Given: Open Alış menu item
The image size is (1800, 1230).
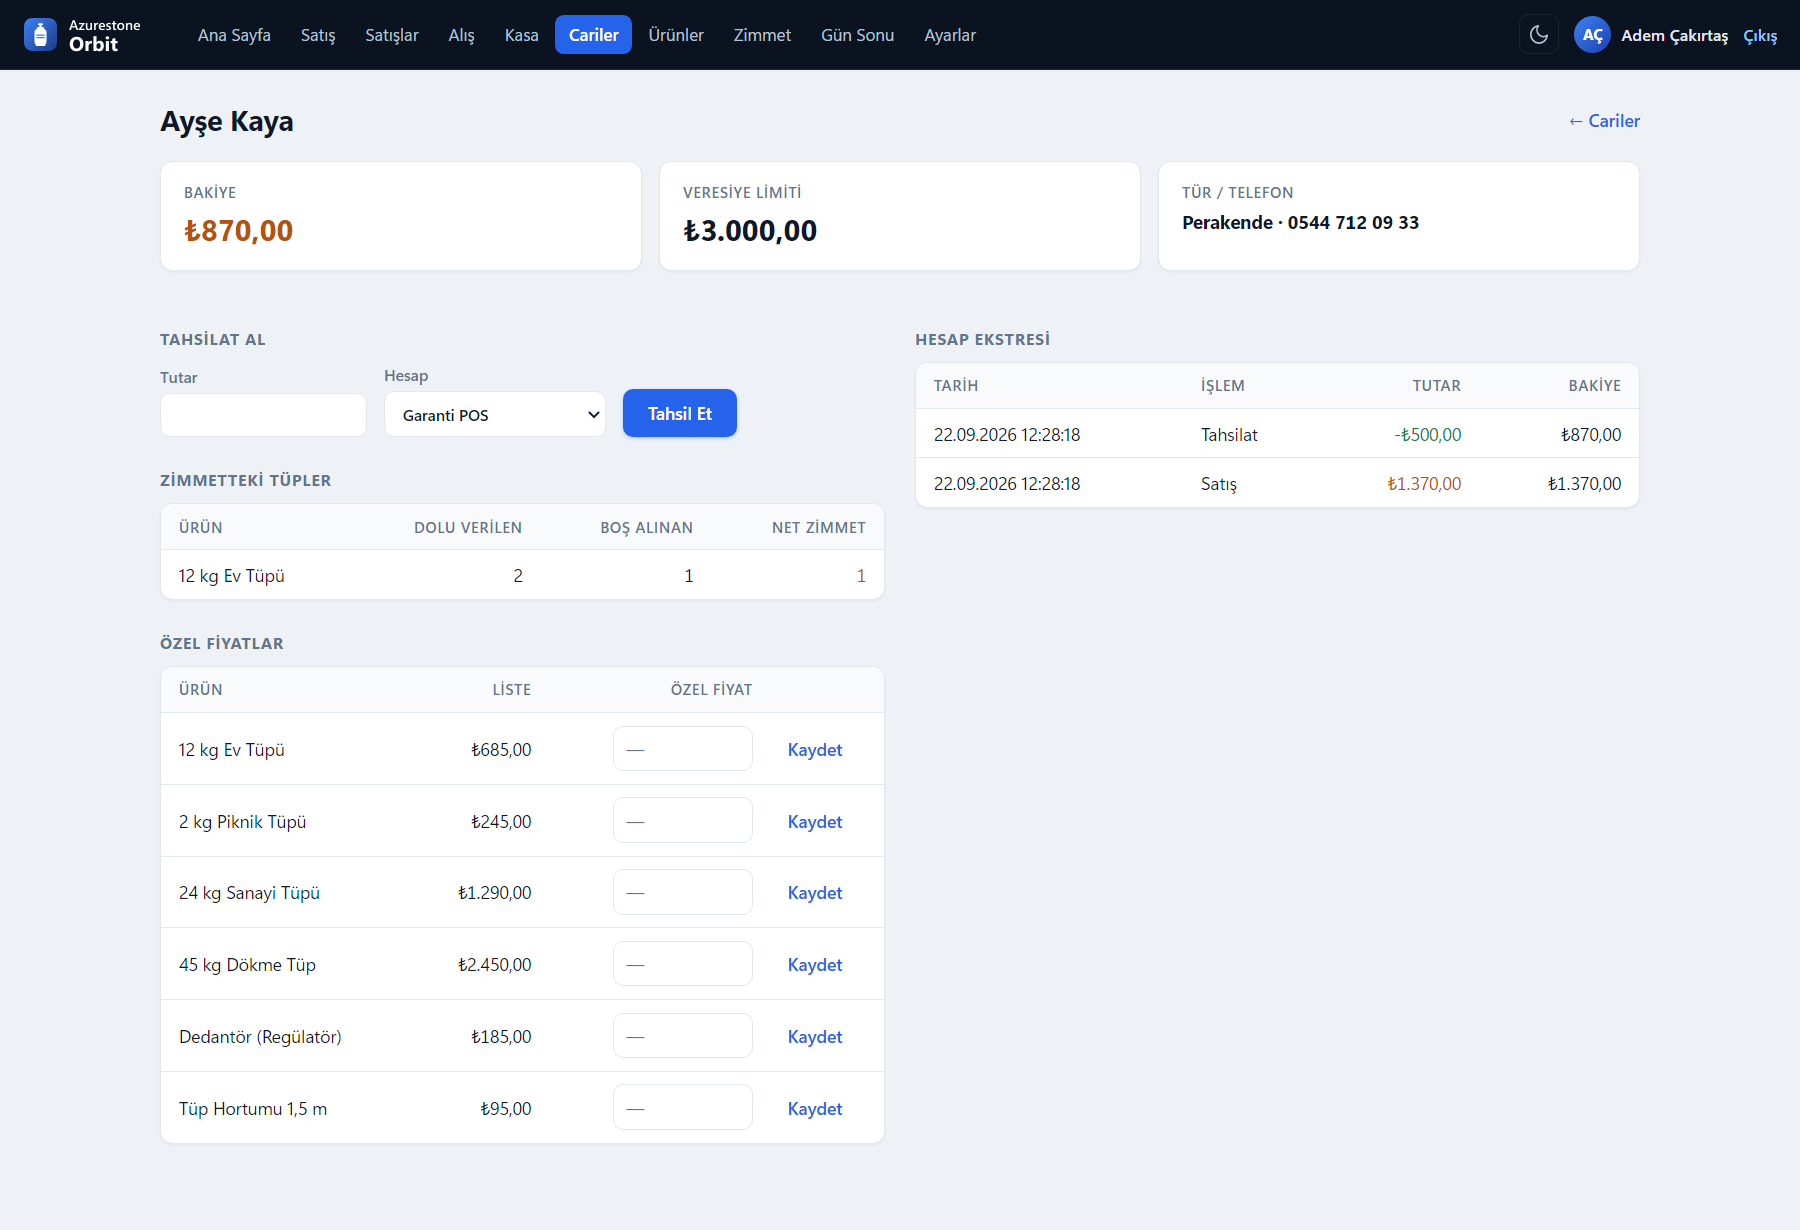Looking at the screenshot, I should [x=461, y=35].
